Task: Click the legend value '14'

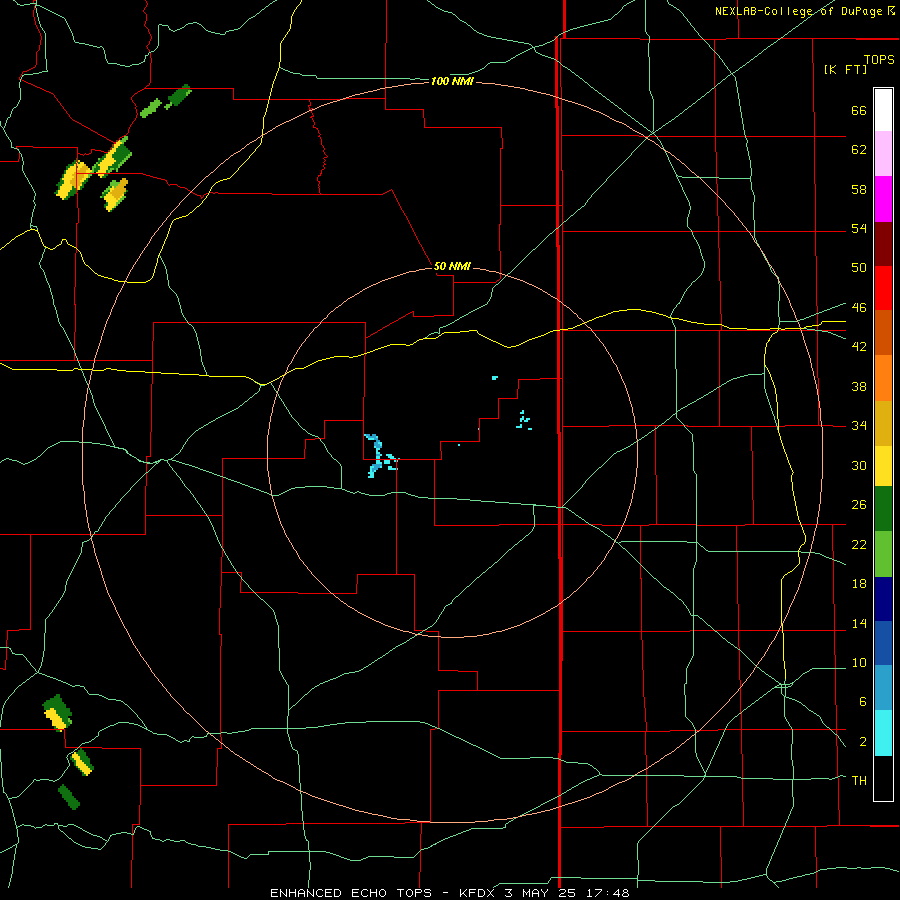Action: click(859, 623)
